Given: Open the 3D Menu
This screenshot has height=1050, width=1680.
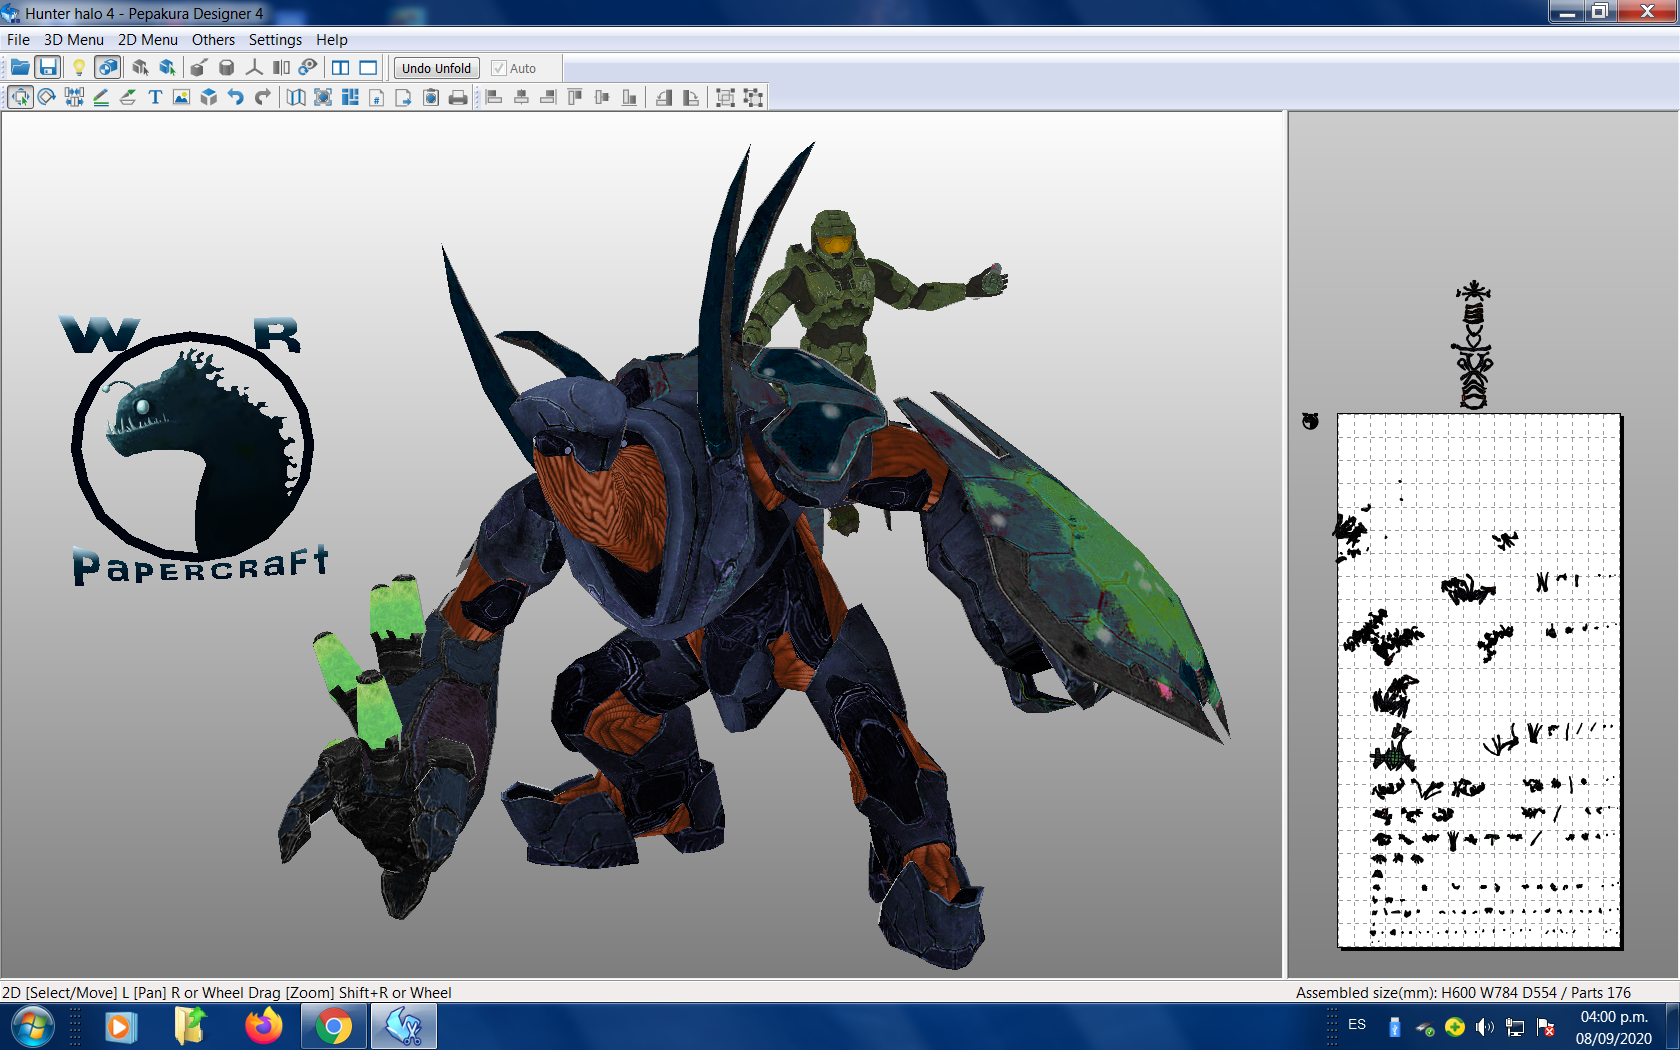Looking at the screenshot, I should coord(74,39).
